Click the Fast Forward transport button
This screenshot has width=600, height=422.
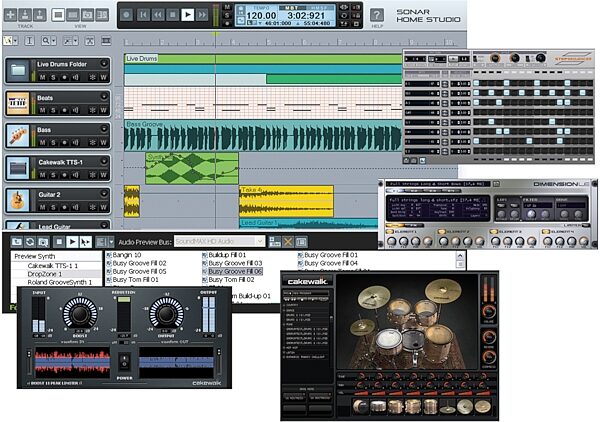coord(202,15)
